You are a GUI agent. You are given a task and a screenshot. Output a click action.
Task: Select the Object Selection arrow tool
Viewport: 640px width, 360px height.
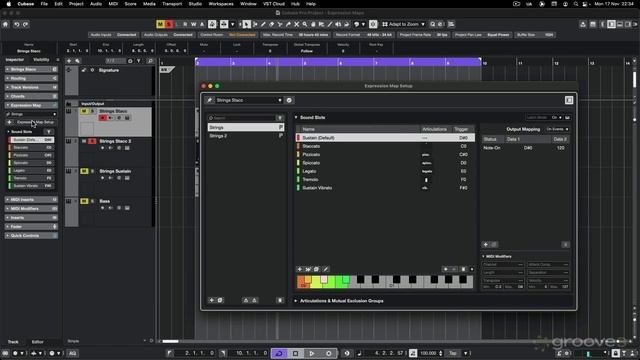tap(246, 24)
